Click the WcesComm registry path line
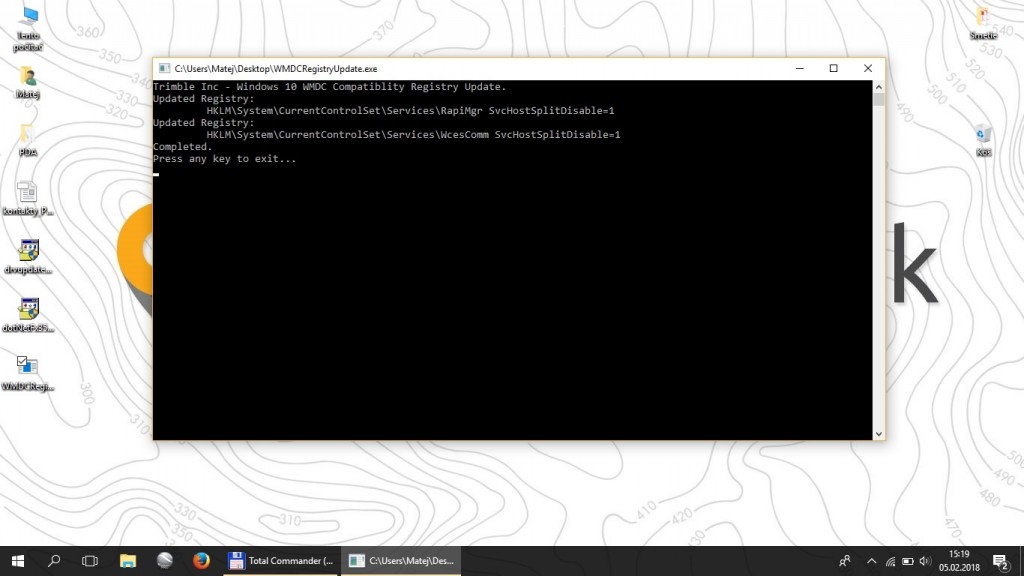The width and height of the screenshot is (1024, 576). click(413, 135)
